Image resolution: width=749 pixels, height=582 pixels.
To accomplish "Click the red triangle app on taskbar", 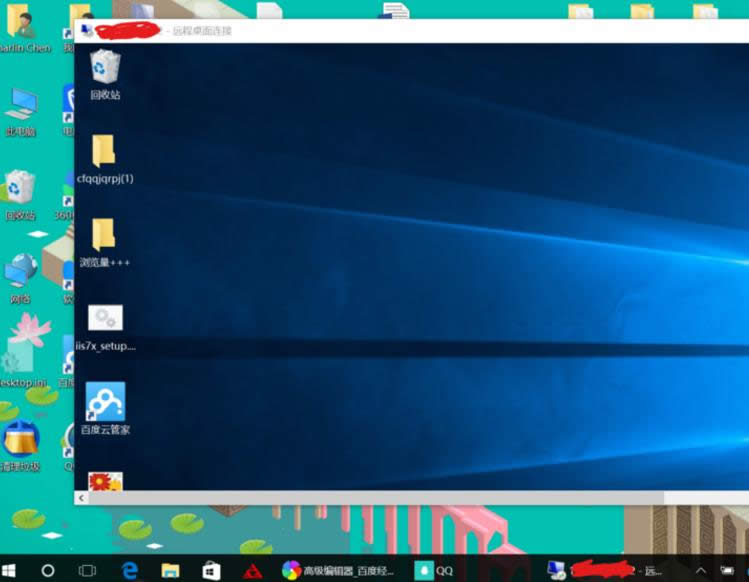I will click(252, 571).
